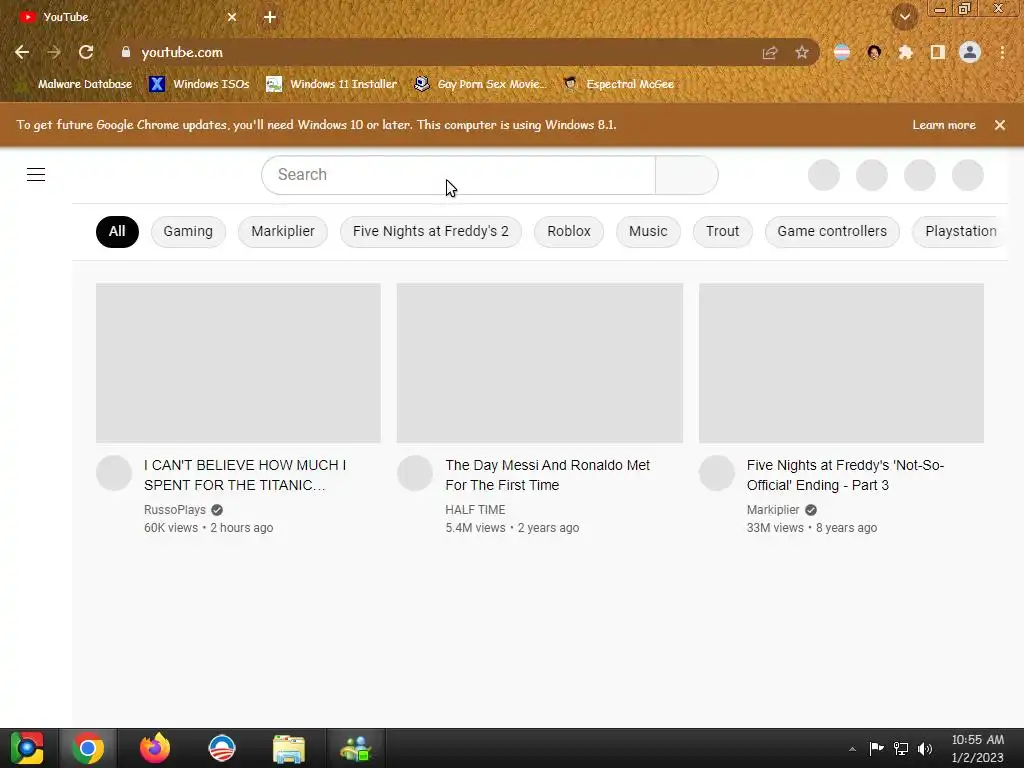Launch Firefox from the taskbar
The image size is (1024, 768).
pos(155,748)
